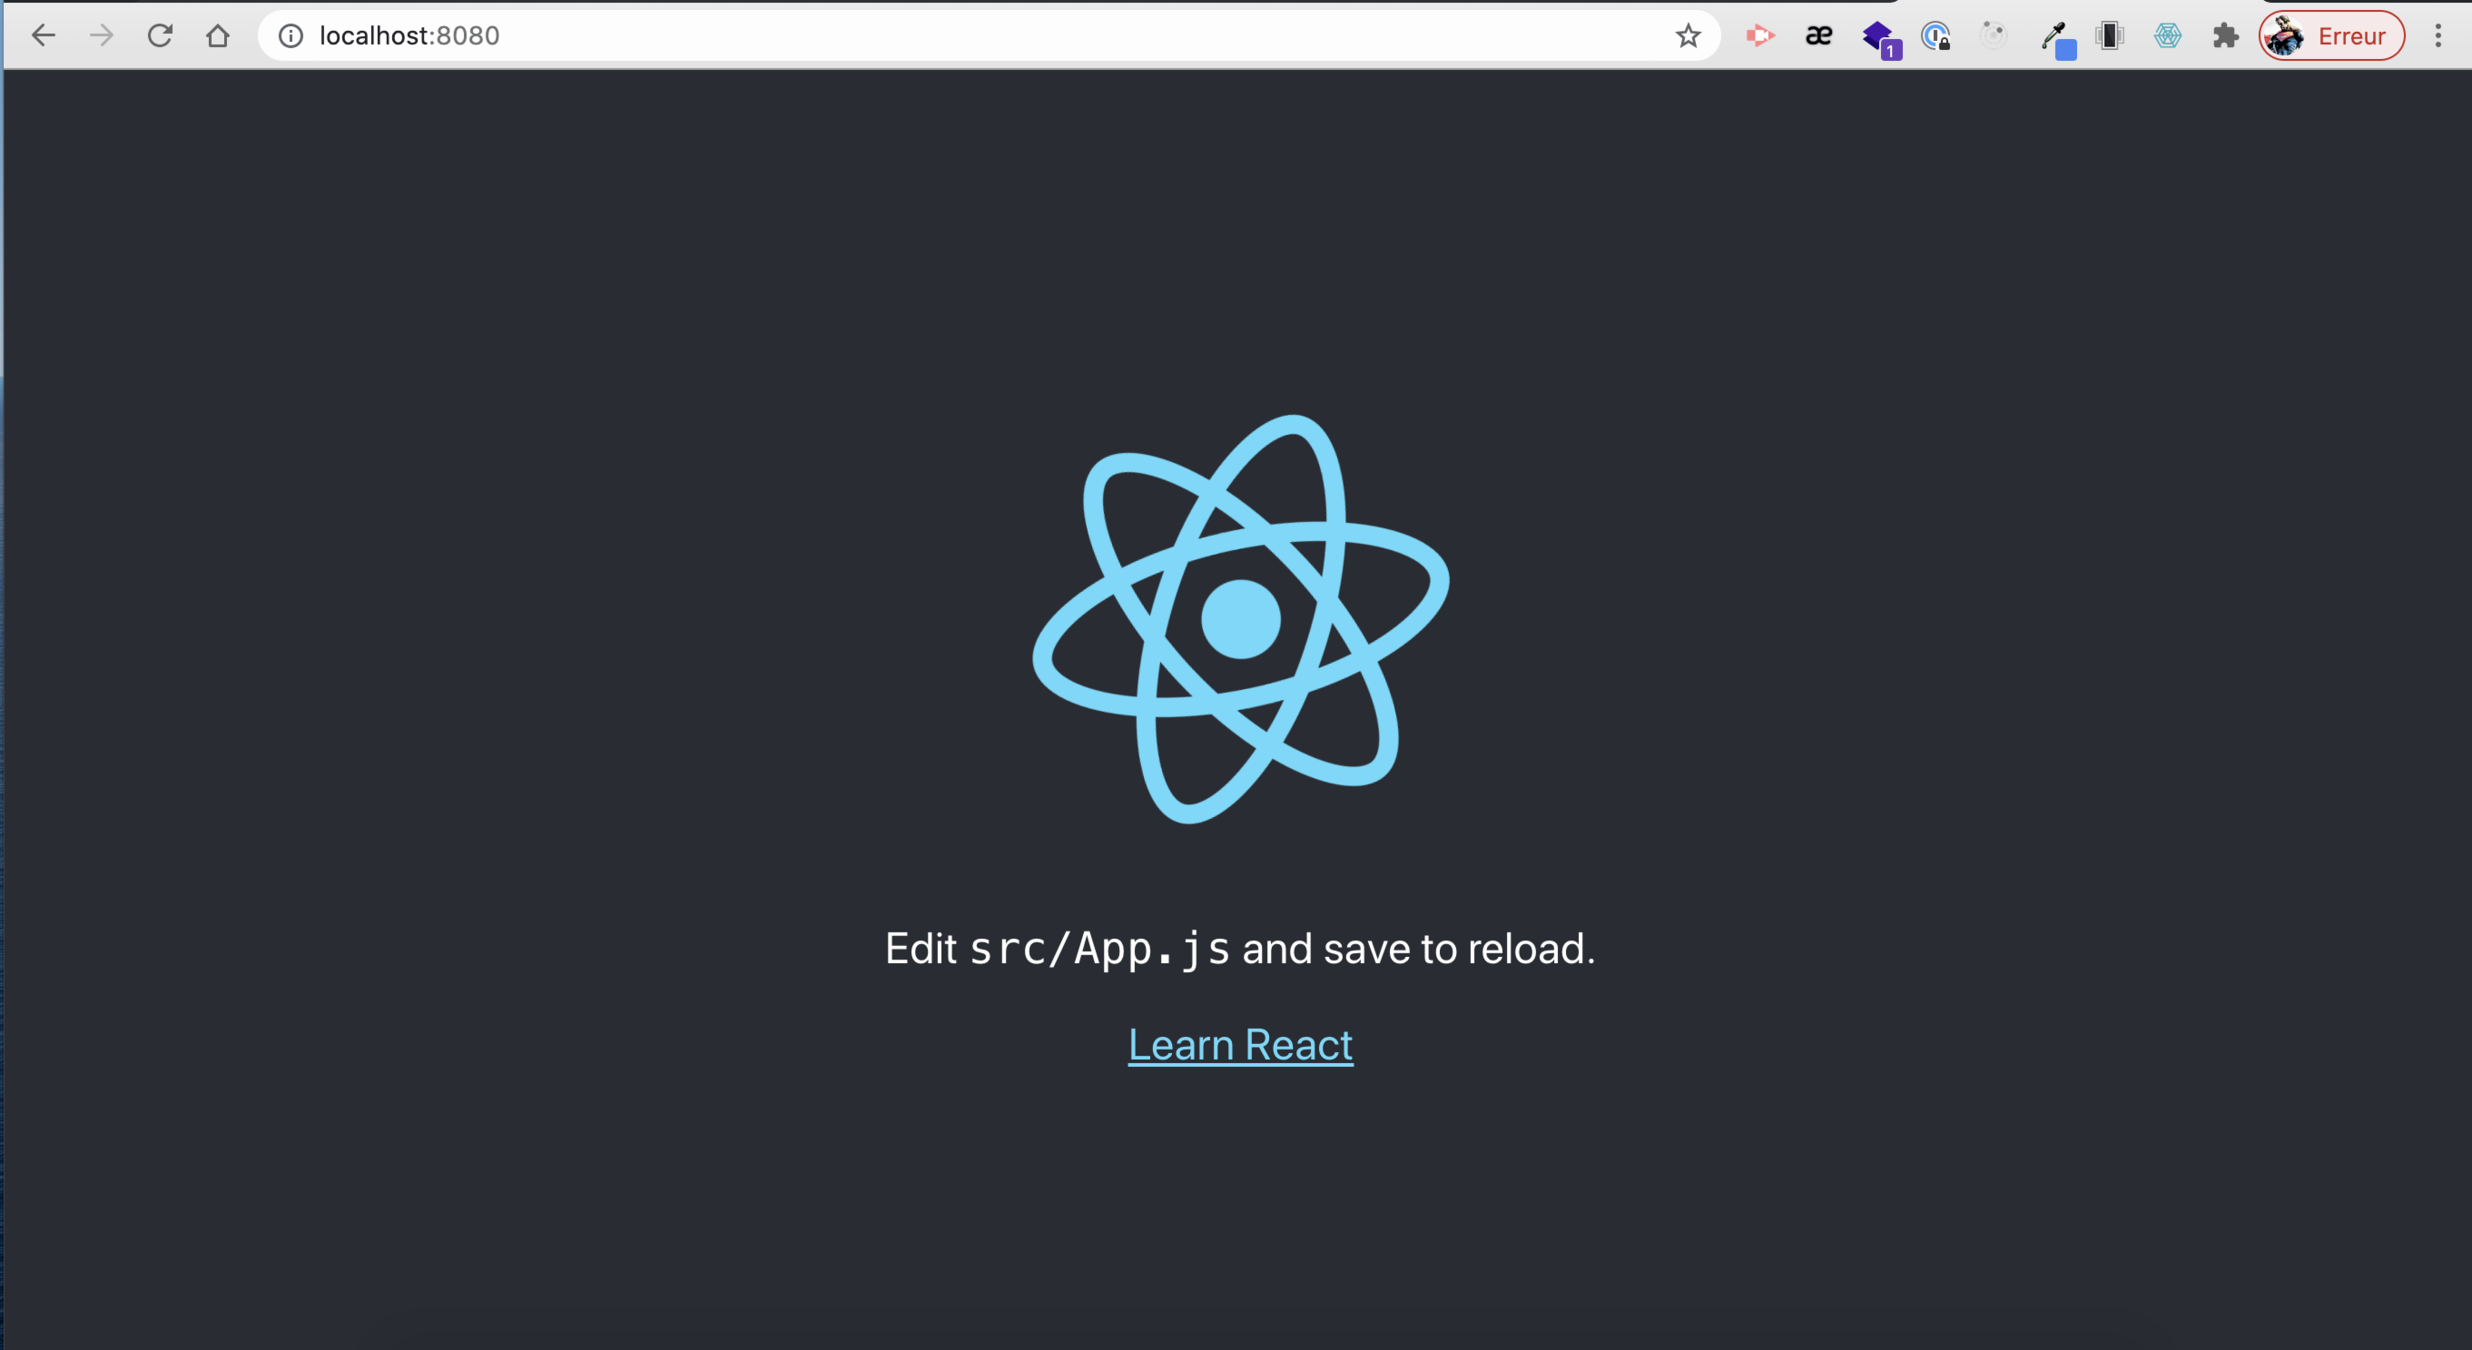View site information for localhost
2472x1350 pixels.
click(x=291, y=36)
